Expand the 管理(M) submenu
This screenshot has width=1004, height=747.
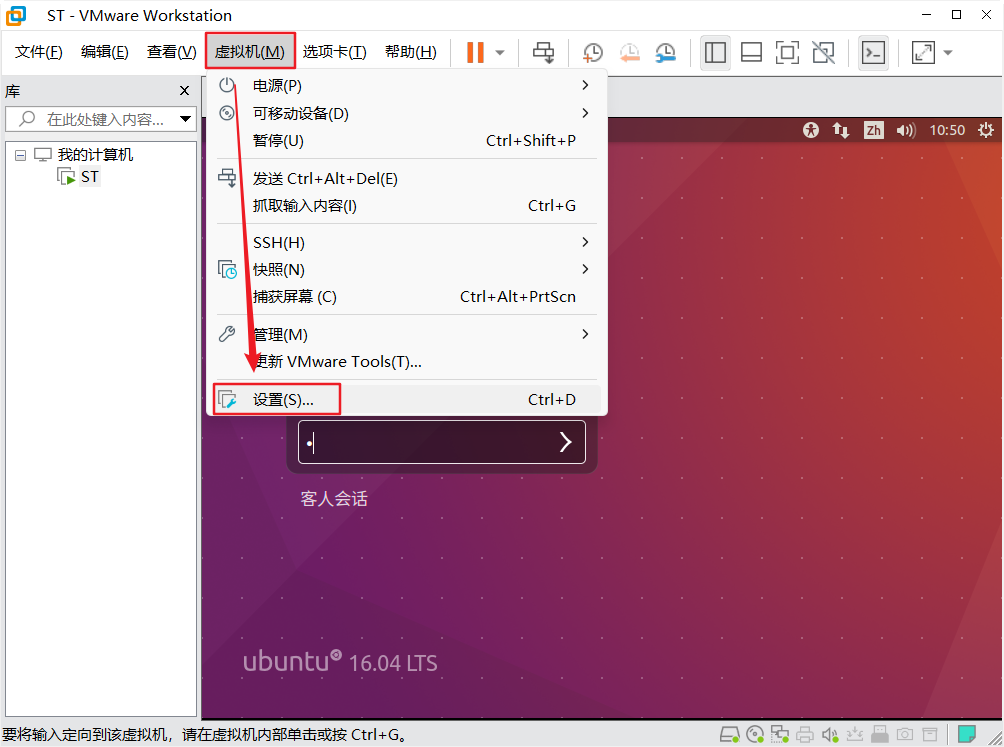pos(407,334)
